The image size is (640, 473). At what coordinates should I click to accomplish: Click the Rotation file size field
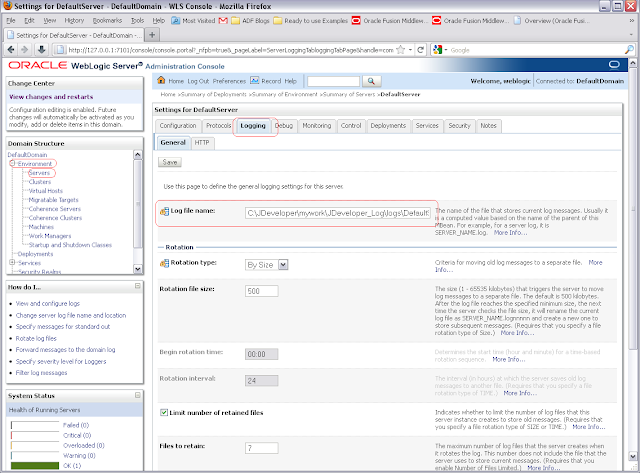tap(262, 291)
